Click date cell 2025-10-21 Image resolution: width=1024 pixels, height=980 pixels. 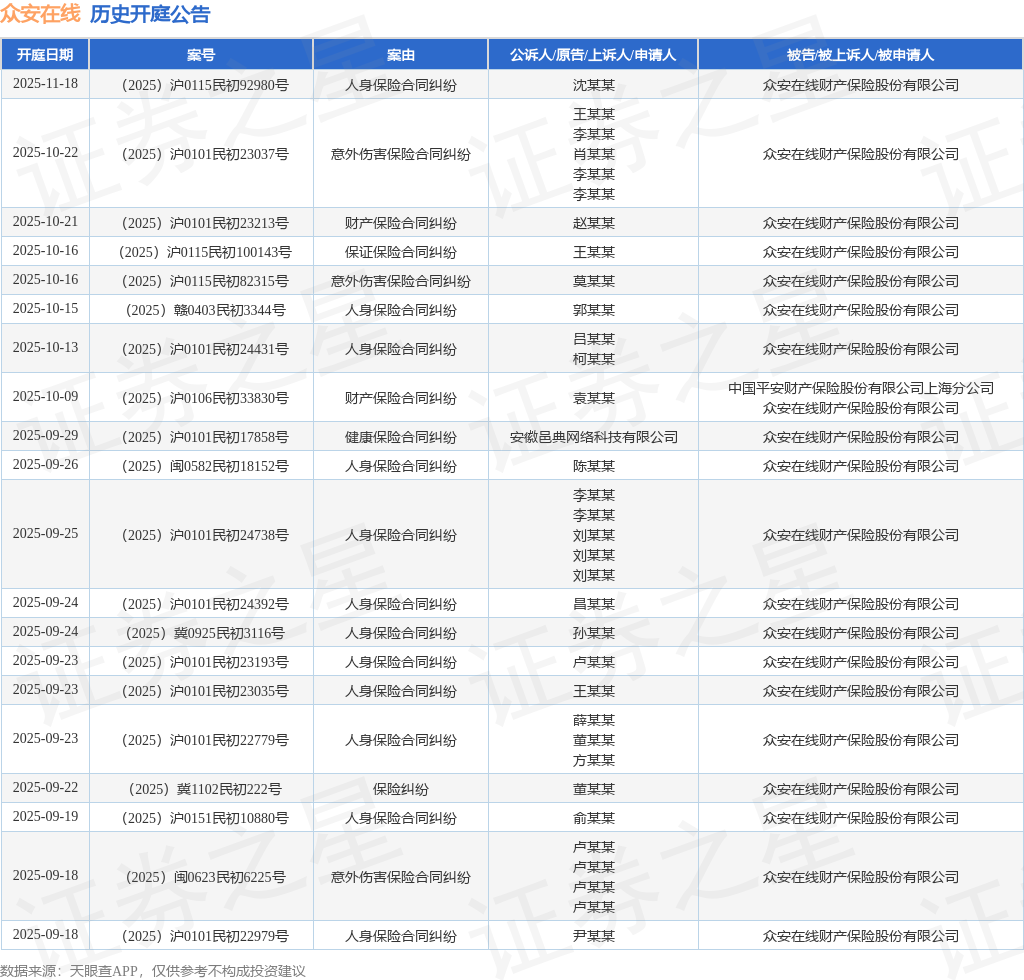pyautogui.click(x=45, y=222)
